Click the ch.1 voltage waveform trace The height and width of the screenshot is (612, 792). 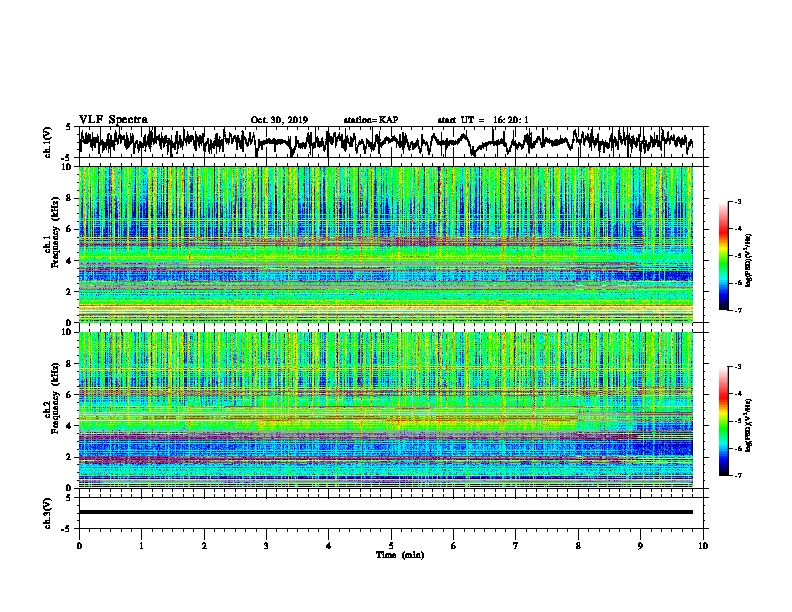(385, 142)
